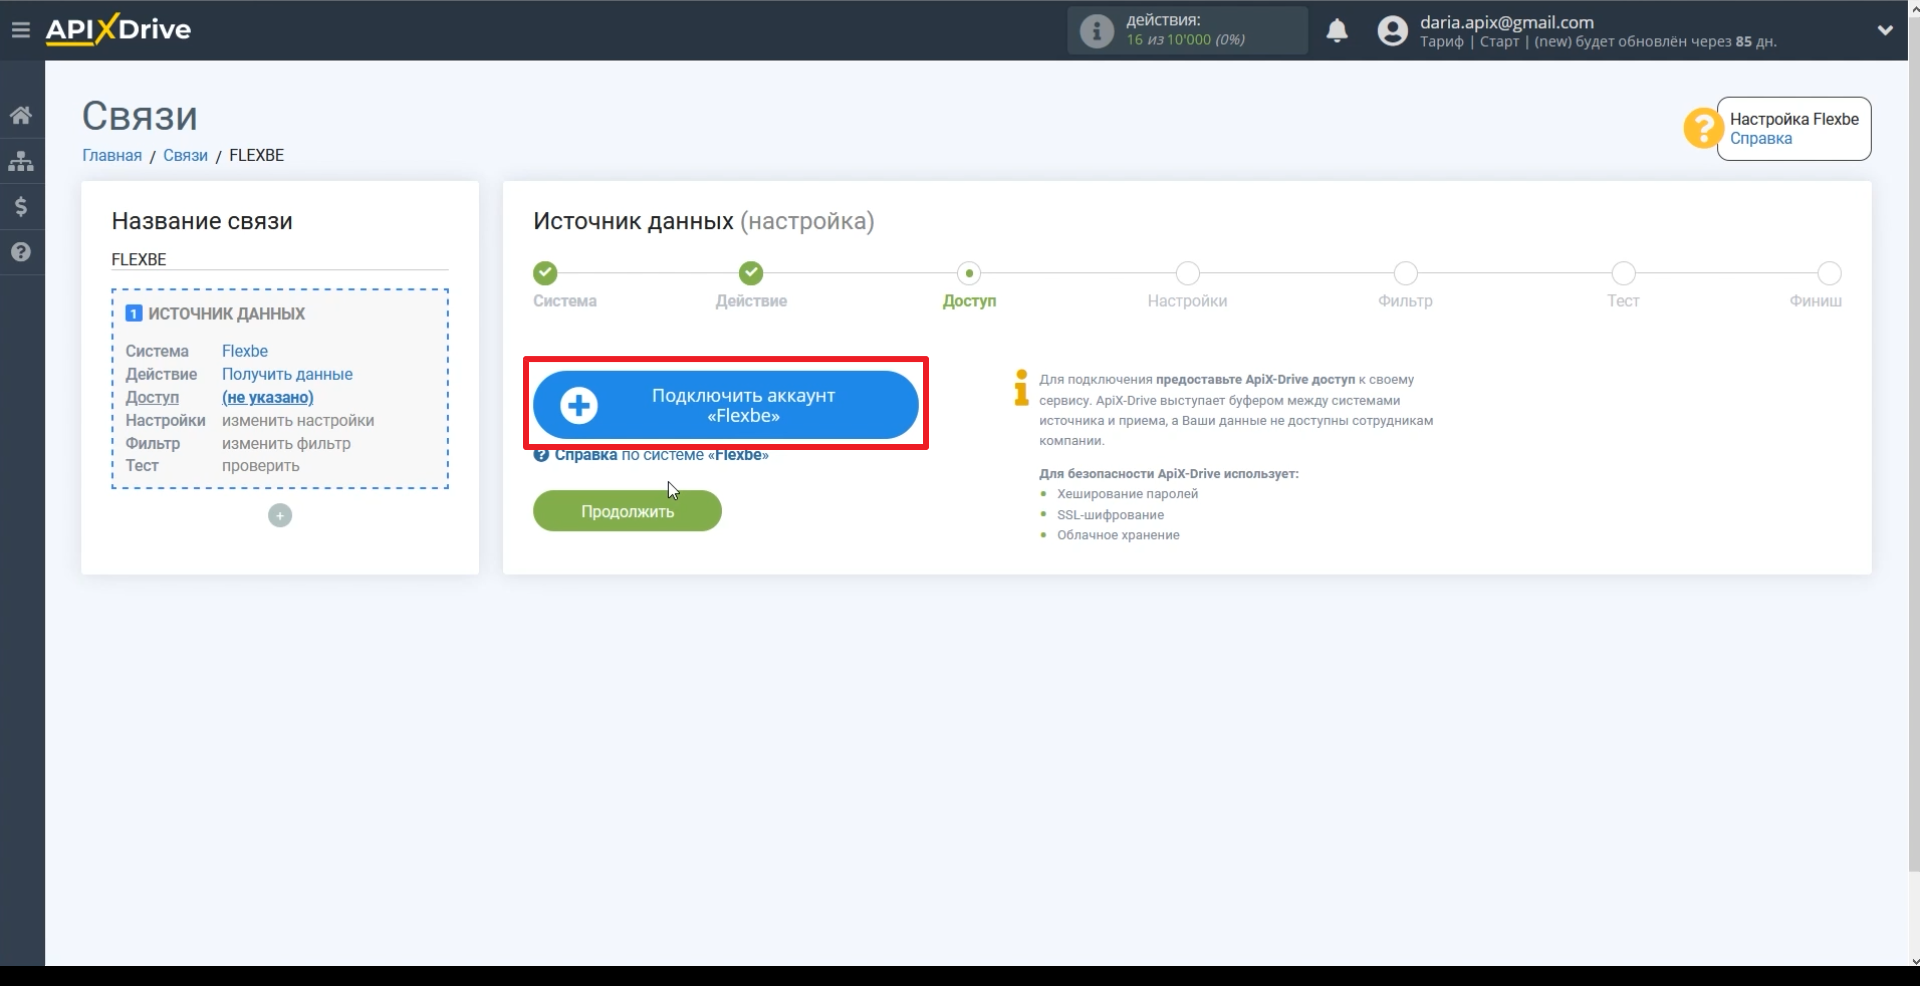Screen dimensions: 1920x986
Task: Select the Система step
Action: (545, 273)
